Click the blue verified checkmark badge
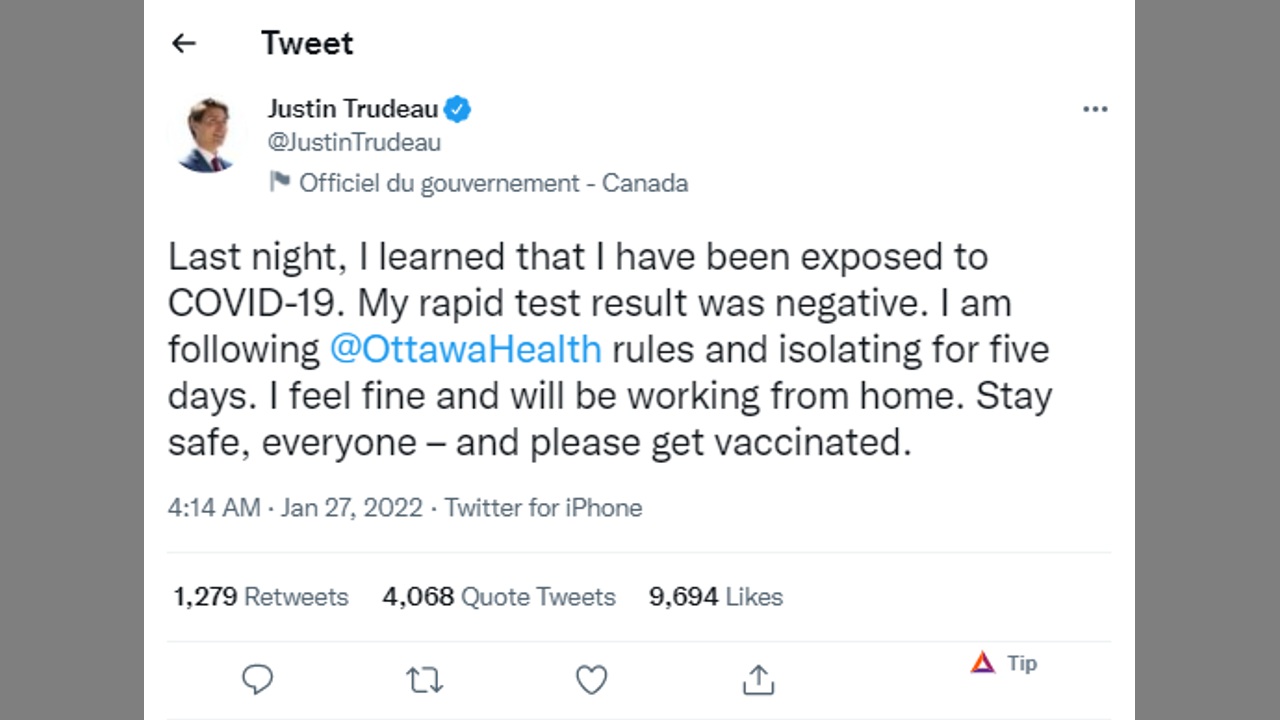Screen dimensions: 1280x720 [458, 109]
